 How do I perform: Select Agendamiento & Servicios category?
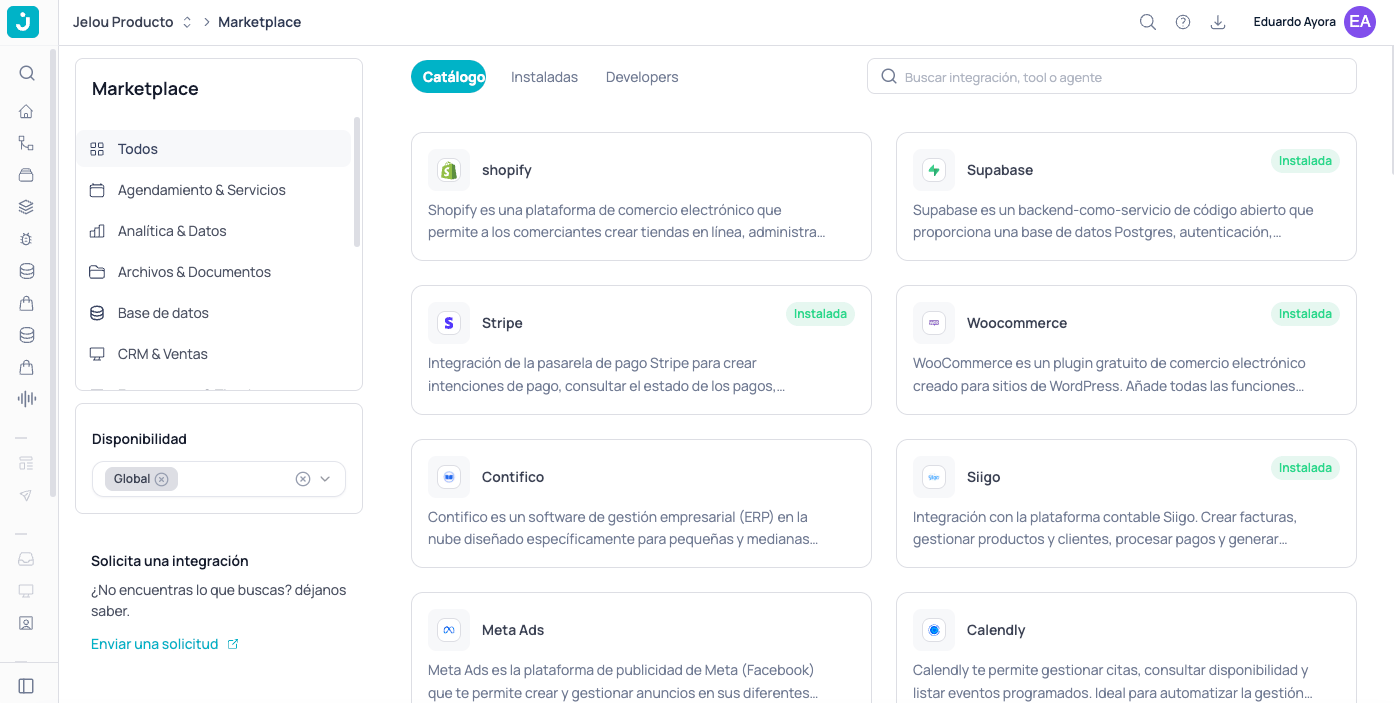214,190
